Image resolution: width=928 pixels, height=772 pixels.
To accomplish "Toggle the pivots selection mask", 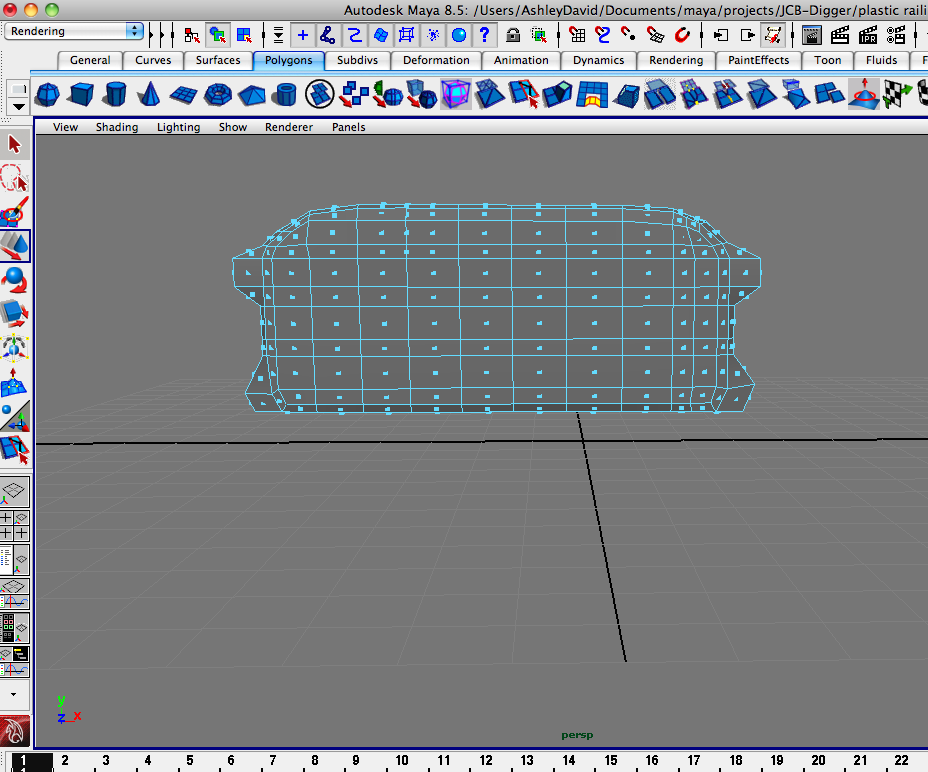I will (433, 36).
